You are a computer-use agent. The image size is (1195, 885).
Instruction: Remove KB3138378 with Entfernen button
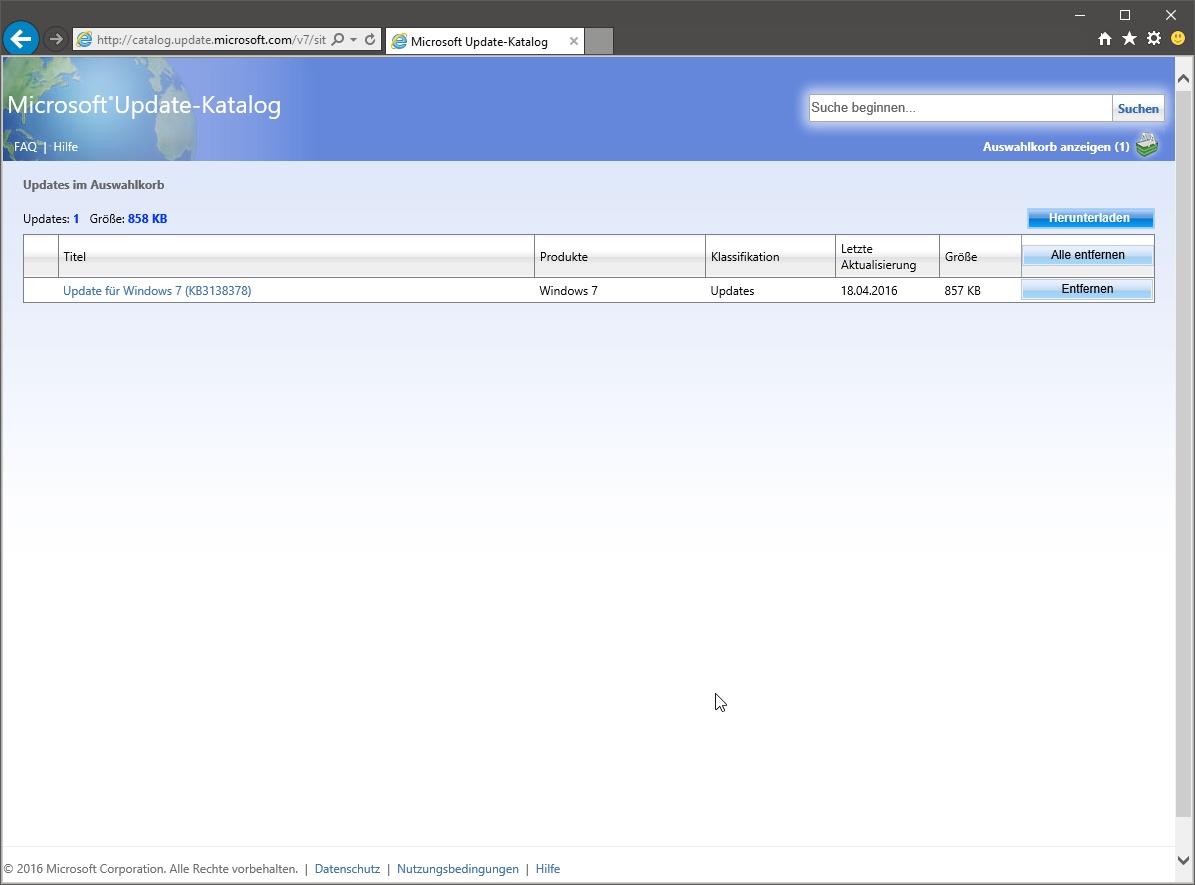point(1088,289)
